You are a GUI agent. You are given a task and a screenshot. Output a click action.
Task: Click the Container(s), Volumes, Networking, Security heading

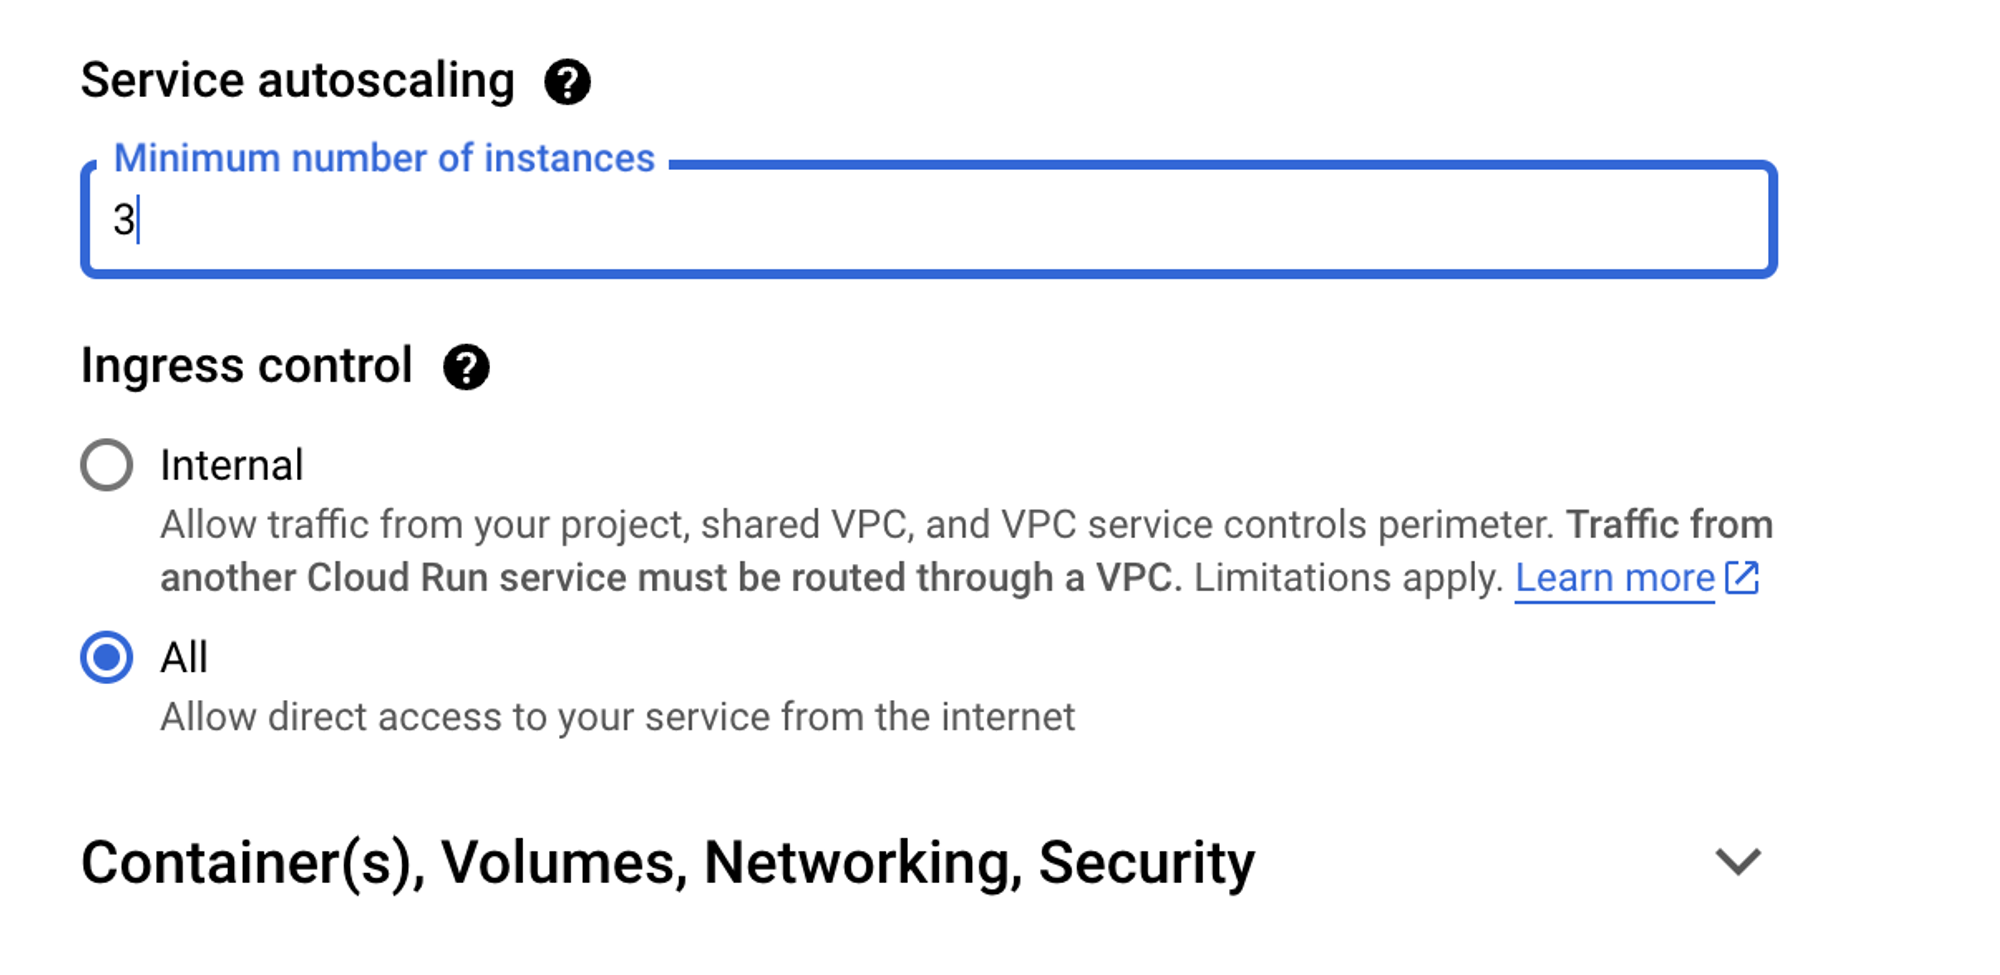667,862
